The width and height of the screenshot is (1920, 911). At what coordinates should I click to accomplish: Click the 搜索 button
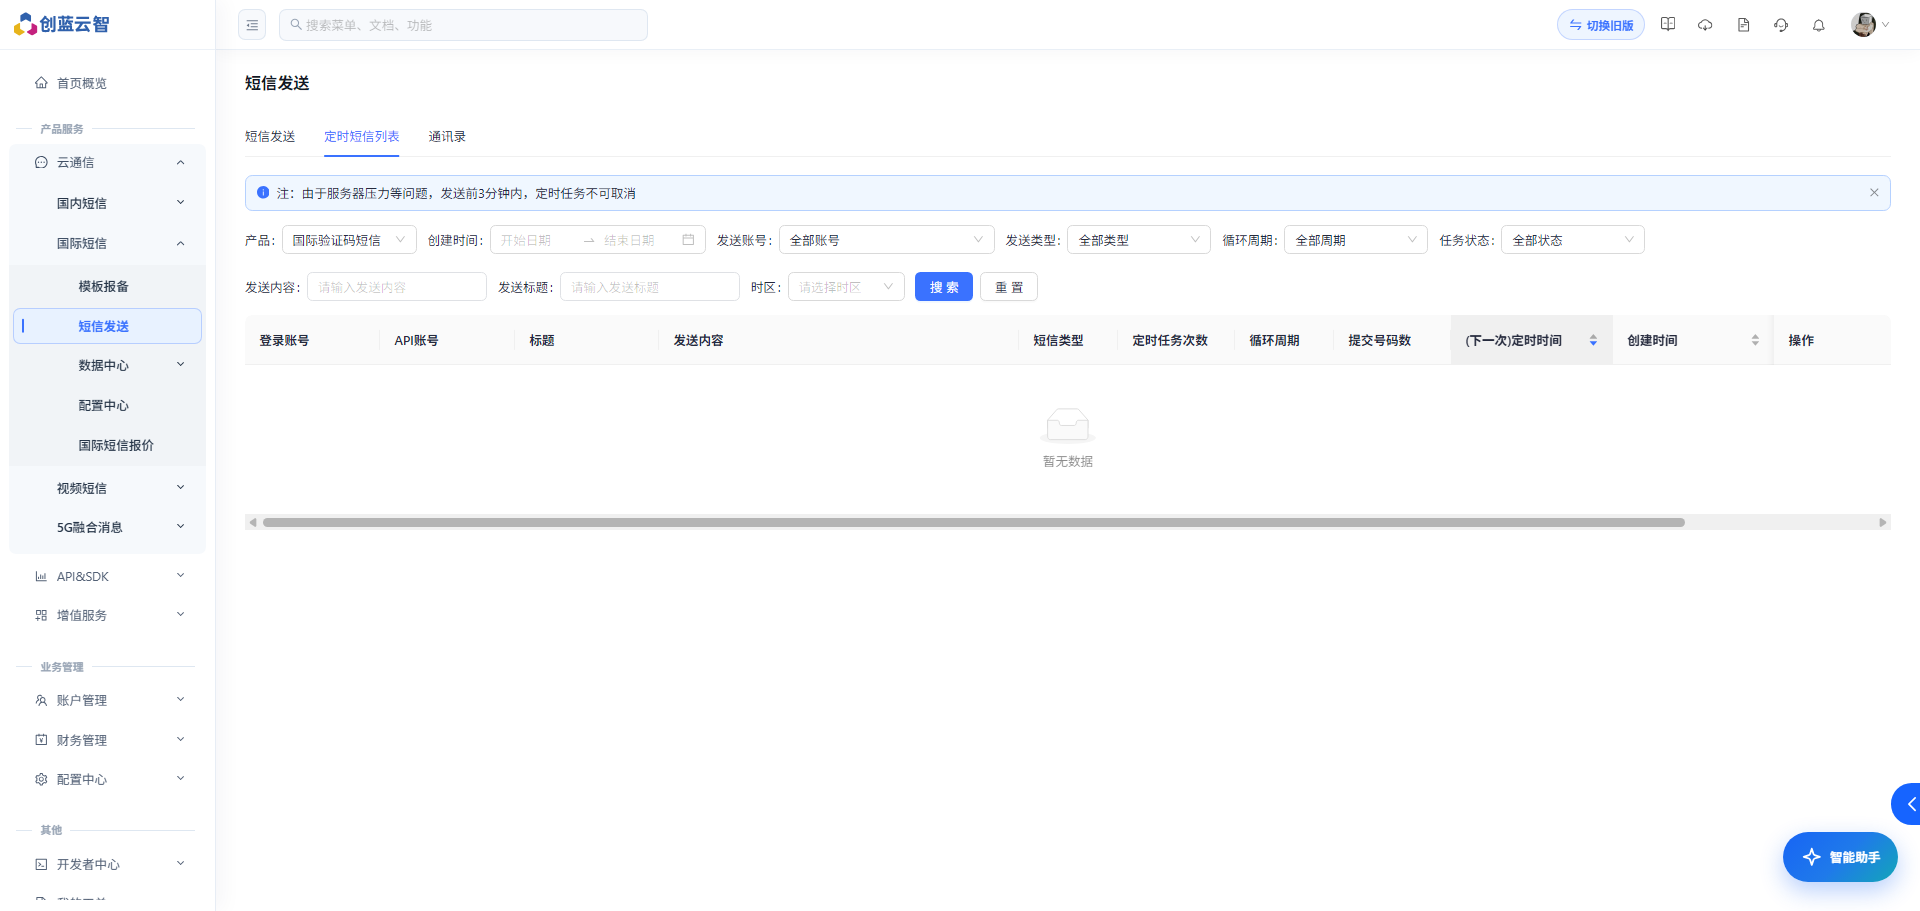point(944,287)
